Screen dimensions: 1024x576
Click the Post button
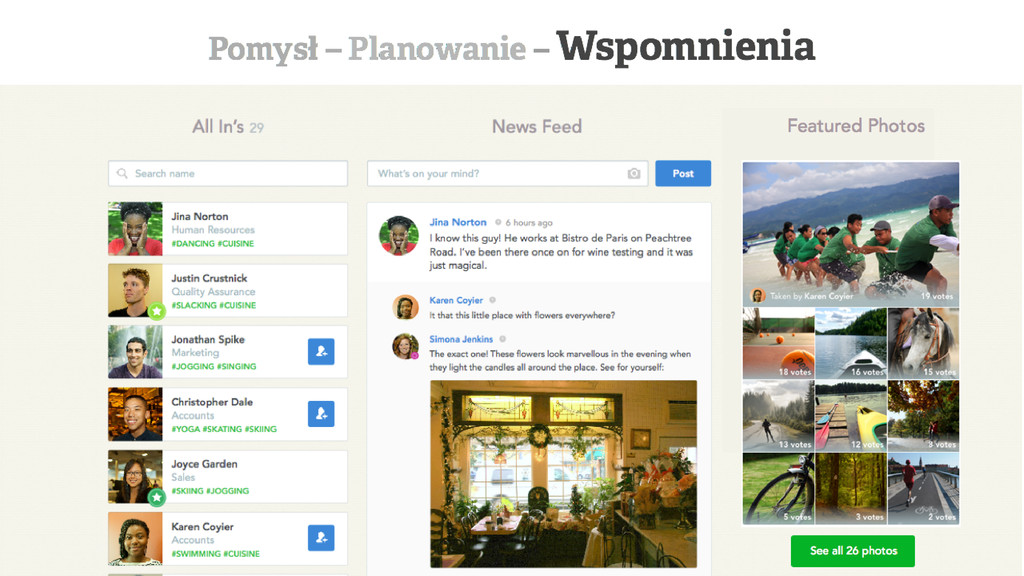683,173
